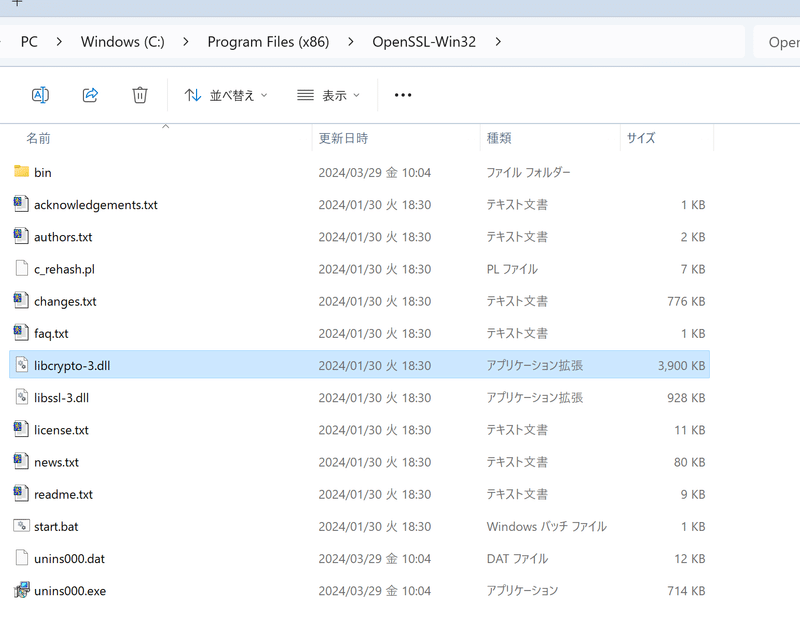This screenshot has width=800, height=630.
Task: Select Windows (C:) in the breadcrumb
Action: (122, 42)
